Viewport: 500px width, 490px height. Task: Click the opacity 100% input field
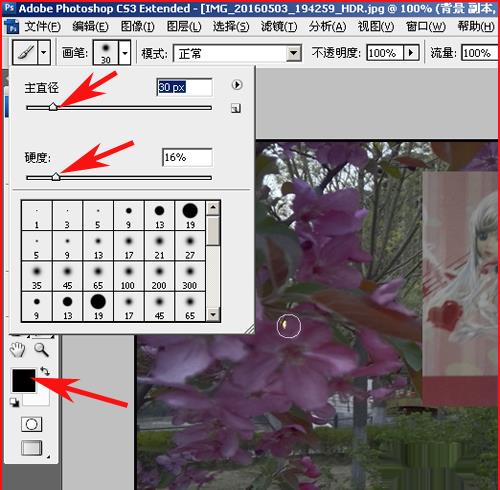[385, 53]
